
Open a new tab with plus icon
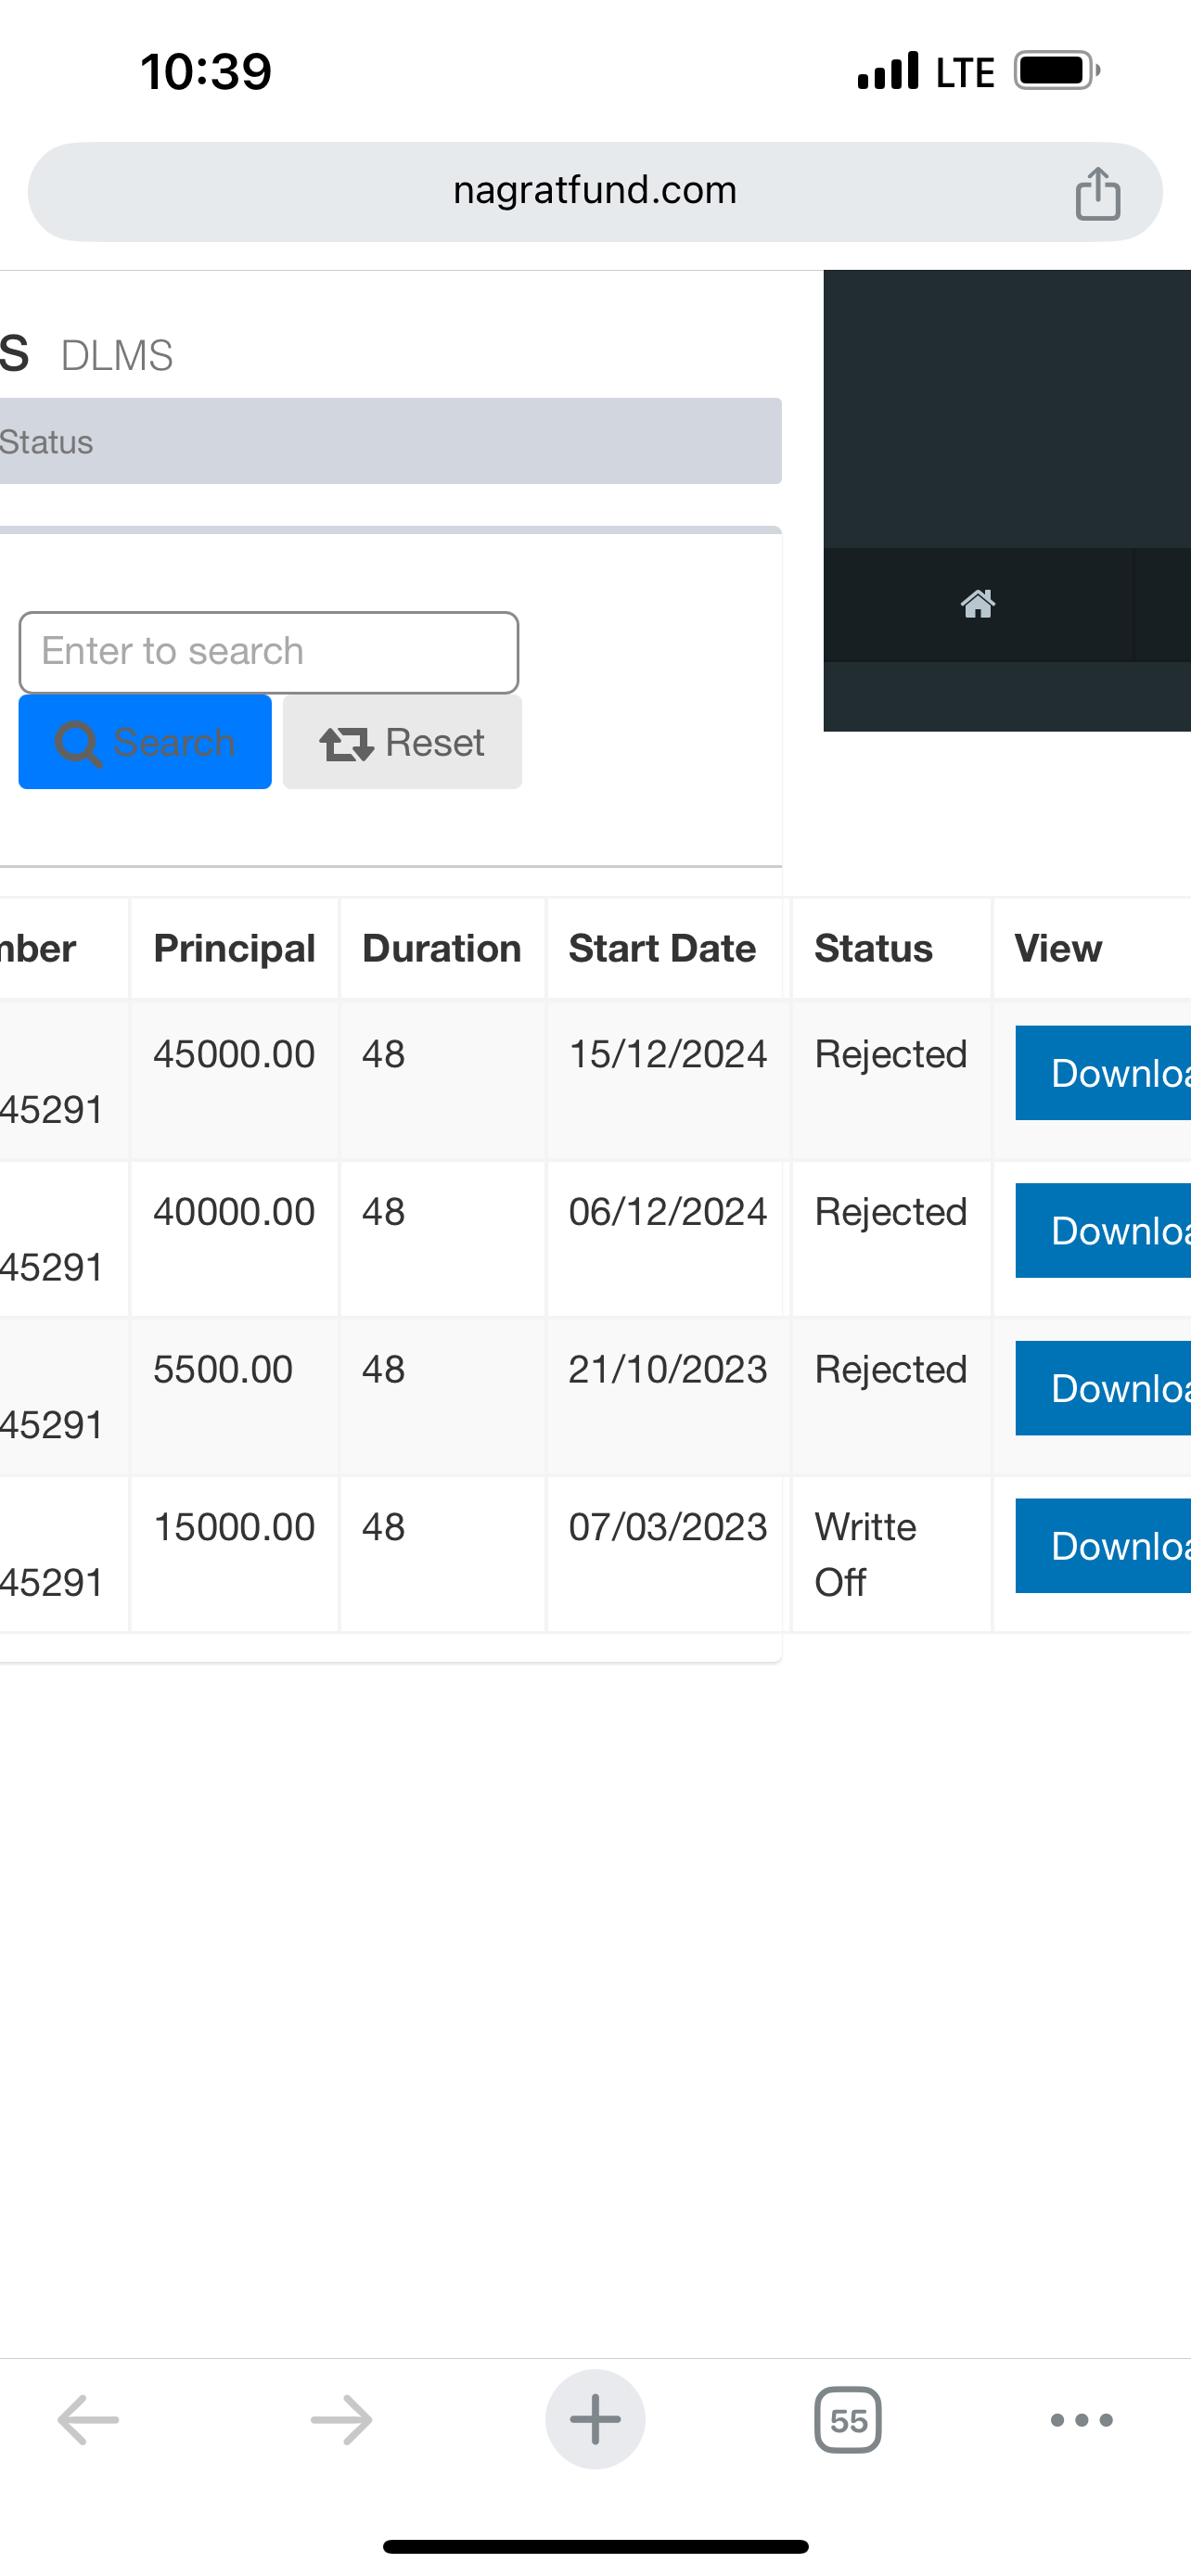click(x=595, y=2420)
